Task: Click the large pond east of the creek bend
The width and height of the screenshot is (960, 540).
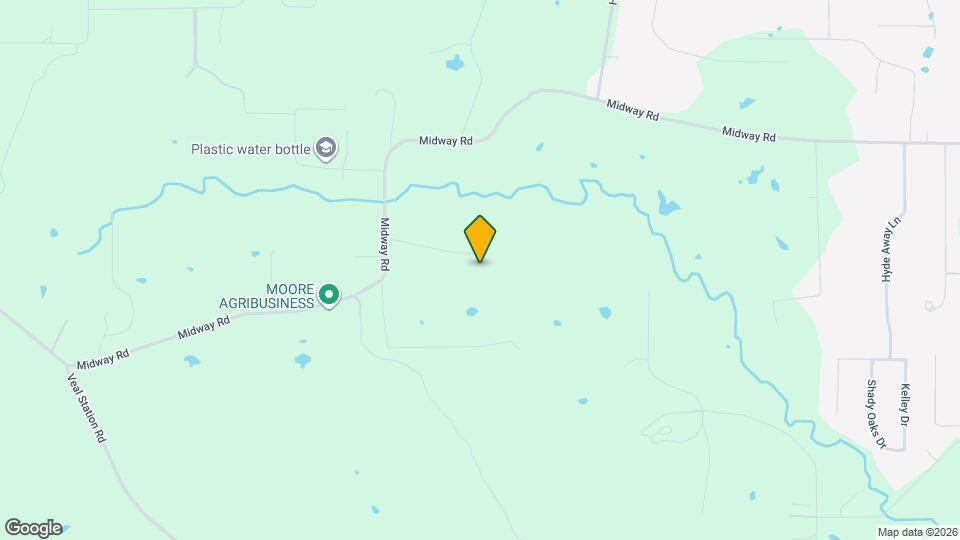Action: click(x=667, y=203)
